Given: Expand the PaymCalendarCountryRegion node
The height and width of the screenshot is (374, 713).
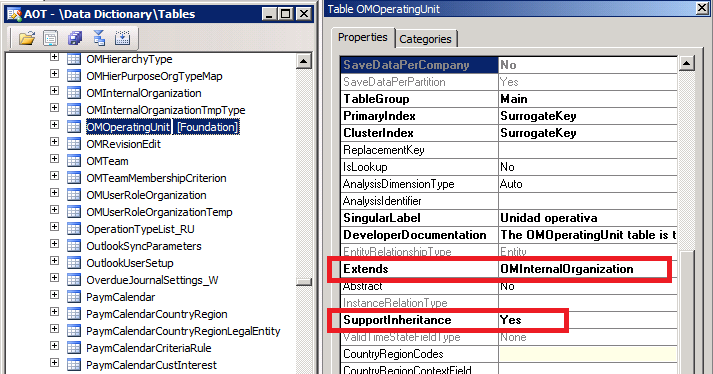Looking at the screenshot, I should 55,312.
